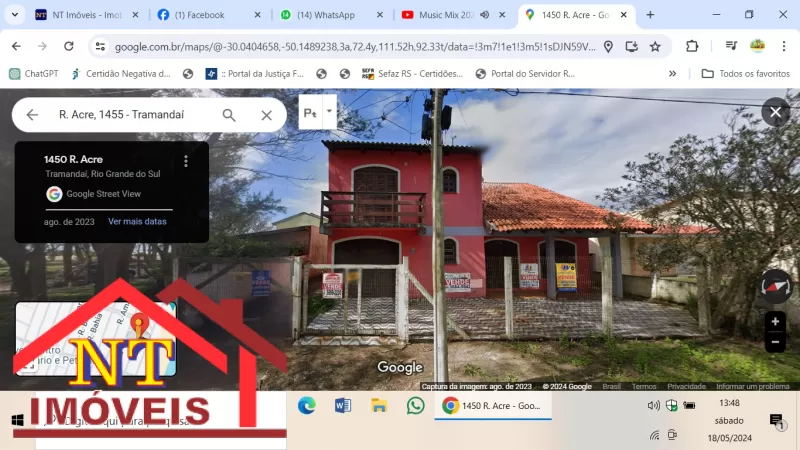Mute the Music Mix tab audio icon
This screenshot has width=800, height=450.
tap(485, 15)
